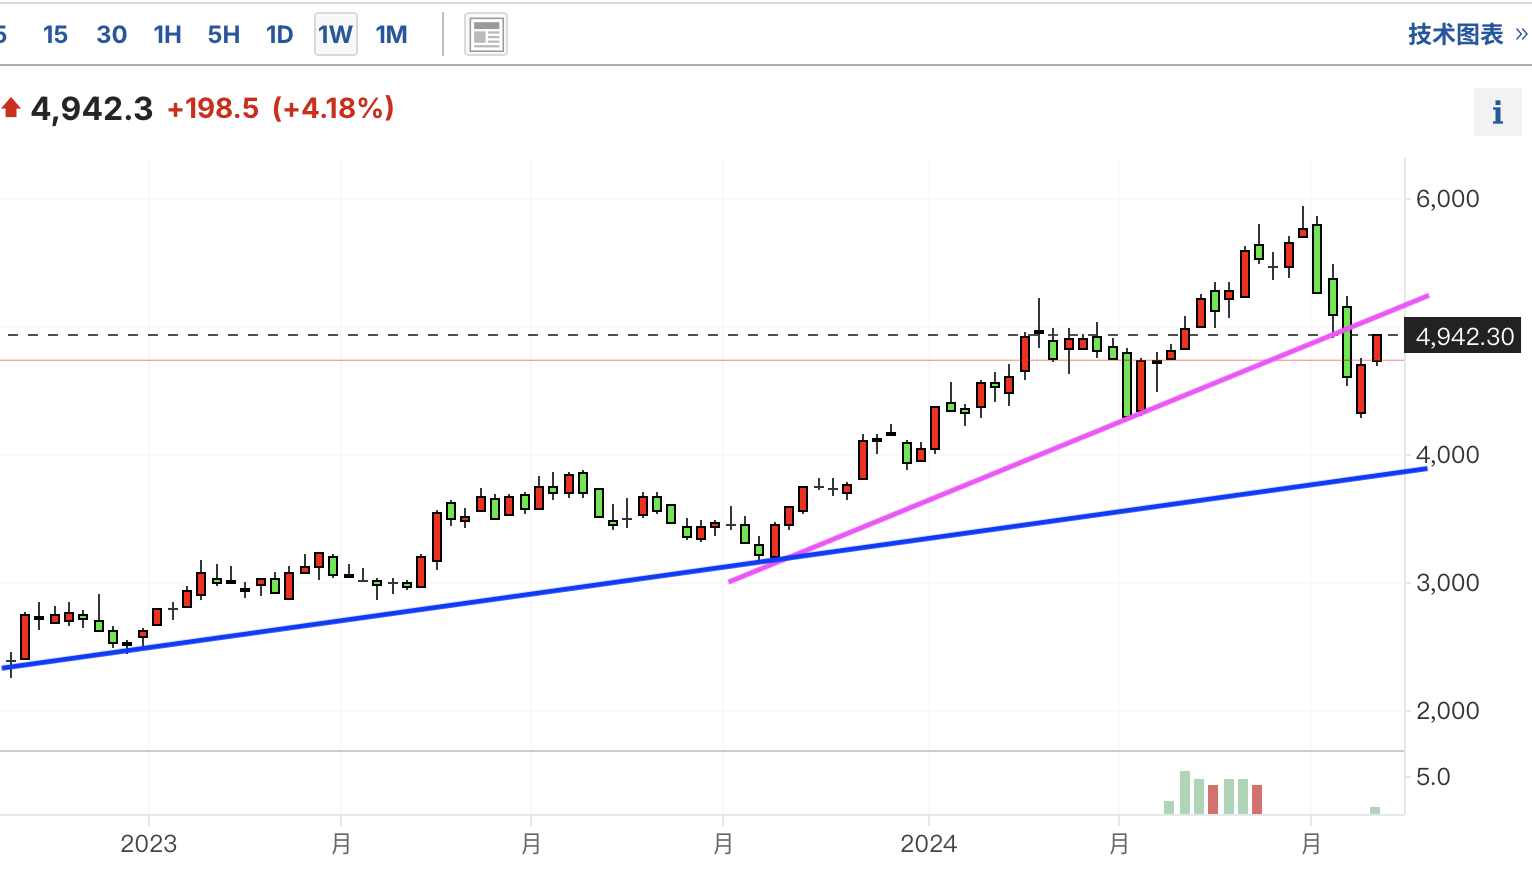Choose the 1D daily timeframe
Screen dimensions: 1532x872
[279, 35]
